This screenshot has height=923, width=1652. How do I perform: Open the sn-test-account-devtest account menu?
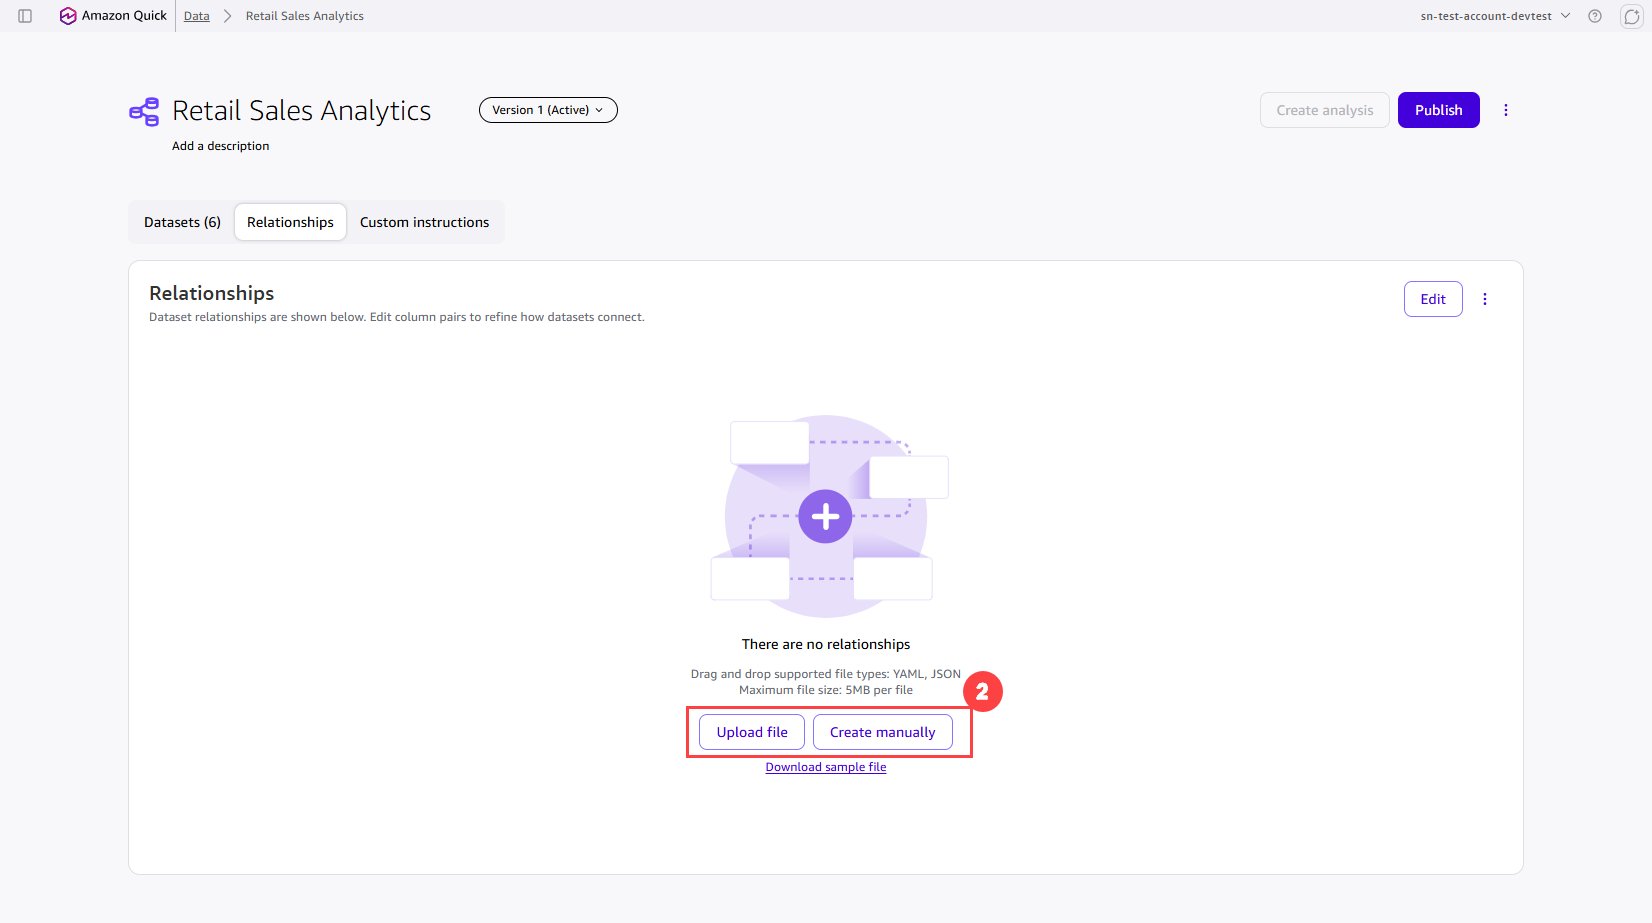[1495, 16]
